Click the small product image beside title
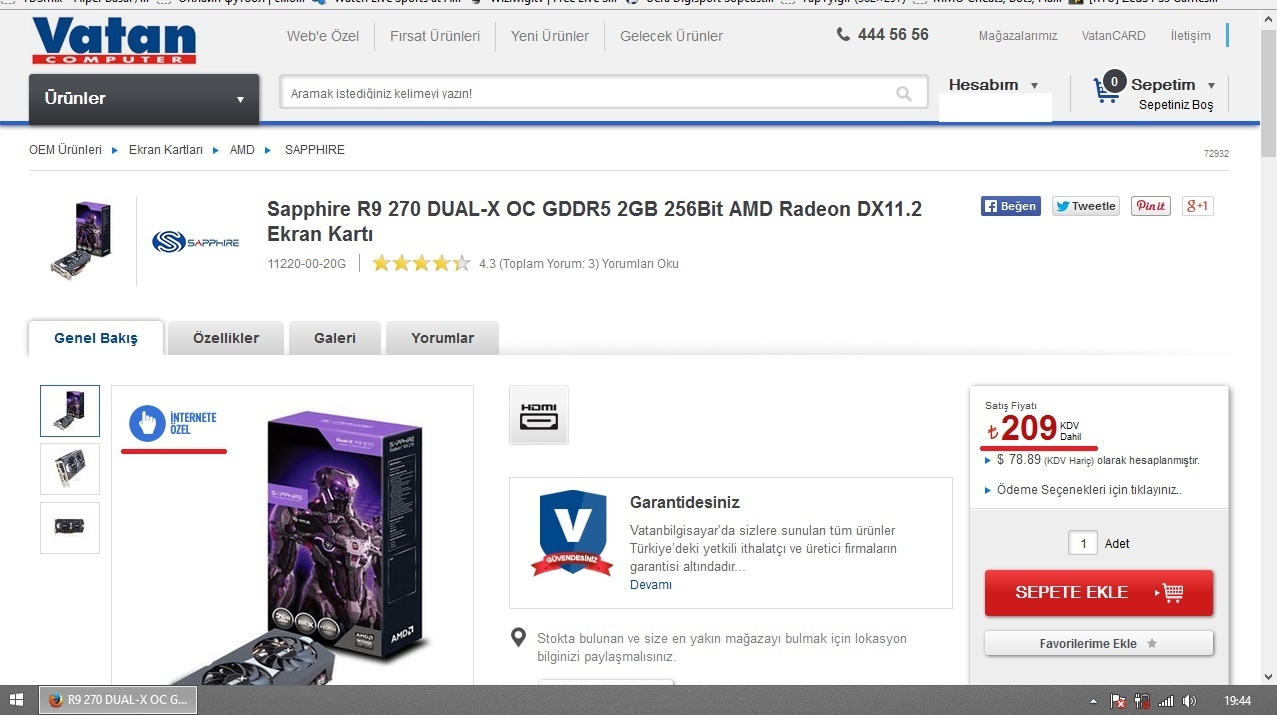1277x715 pixels. 81,241
